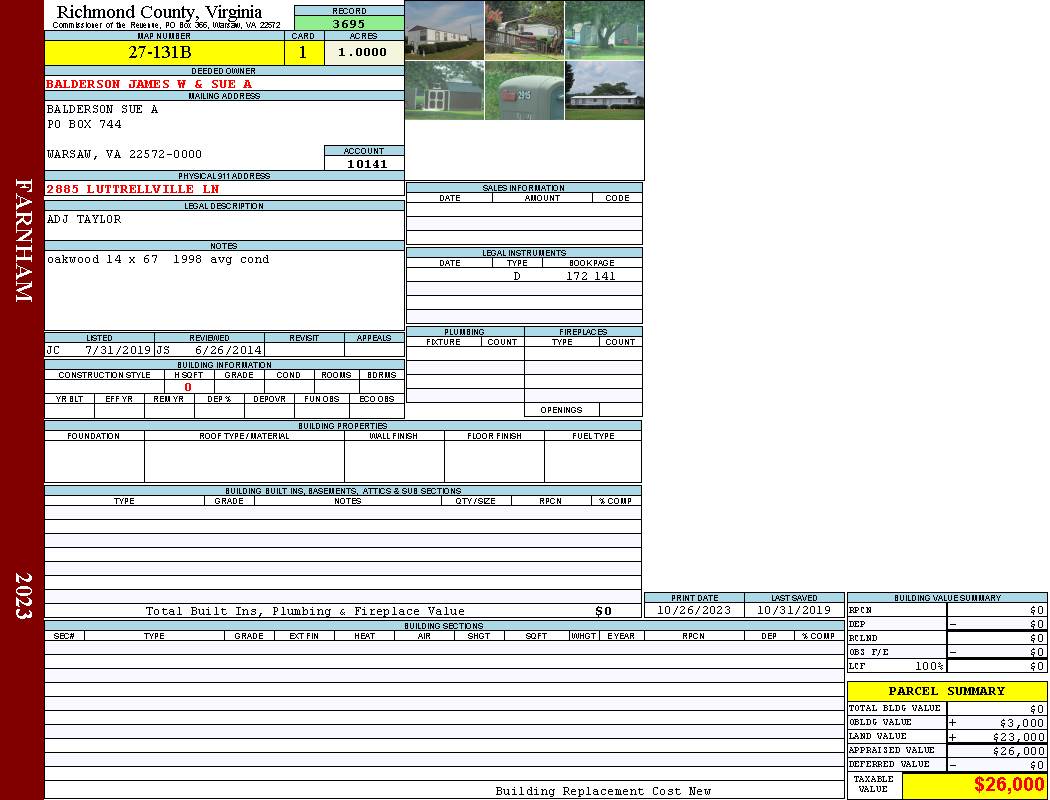This screenshot has width=1050, height=800.
Task: Open the shed with white doors photo
Action: [x=444, y=91]
